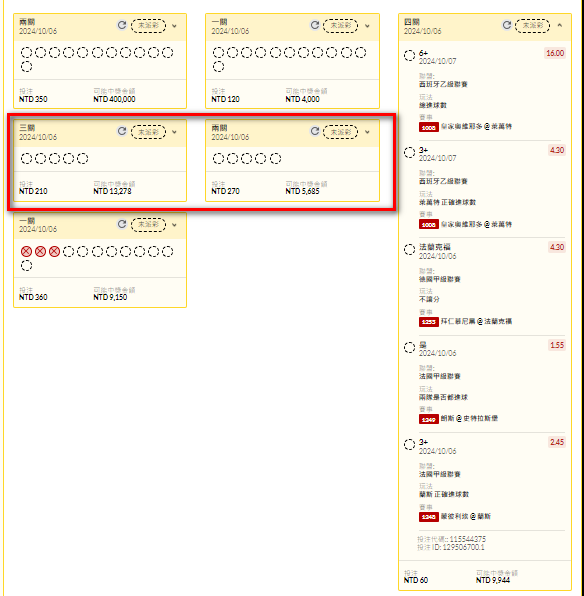Click the second red X result circle
584x596 pixels.
[40, 252]
